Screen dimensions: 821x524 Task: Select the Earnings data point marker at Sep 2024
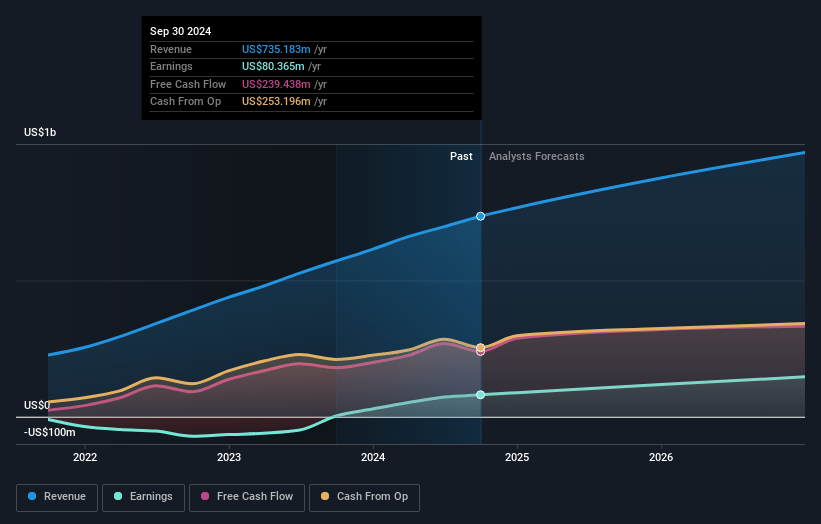pyautogui.click(x=480, y=395)
